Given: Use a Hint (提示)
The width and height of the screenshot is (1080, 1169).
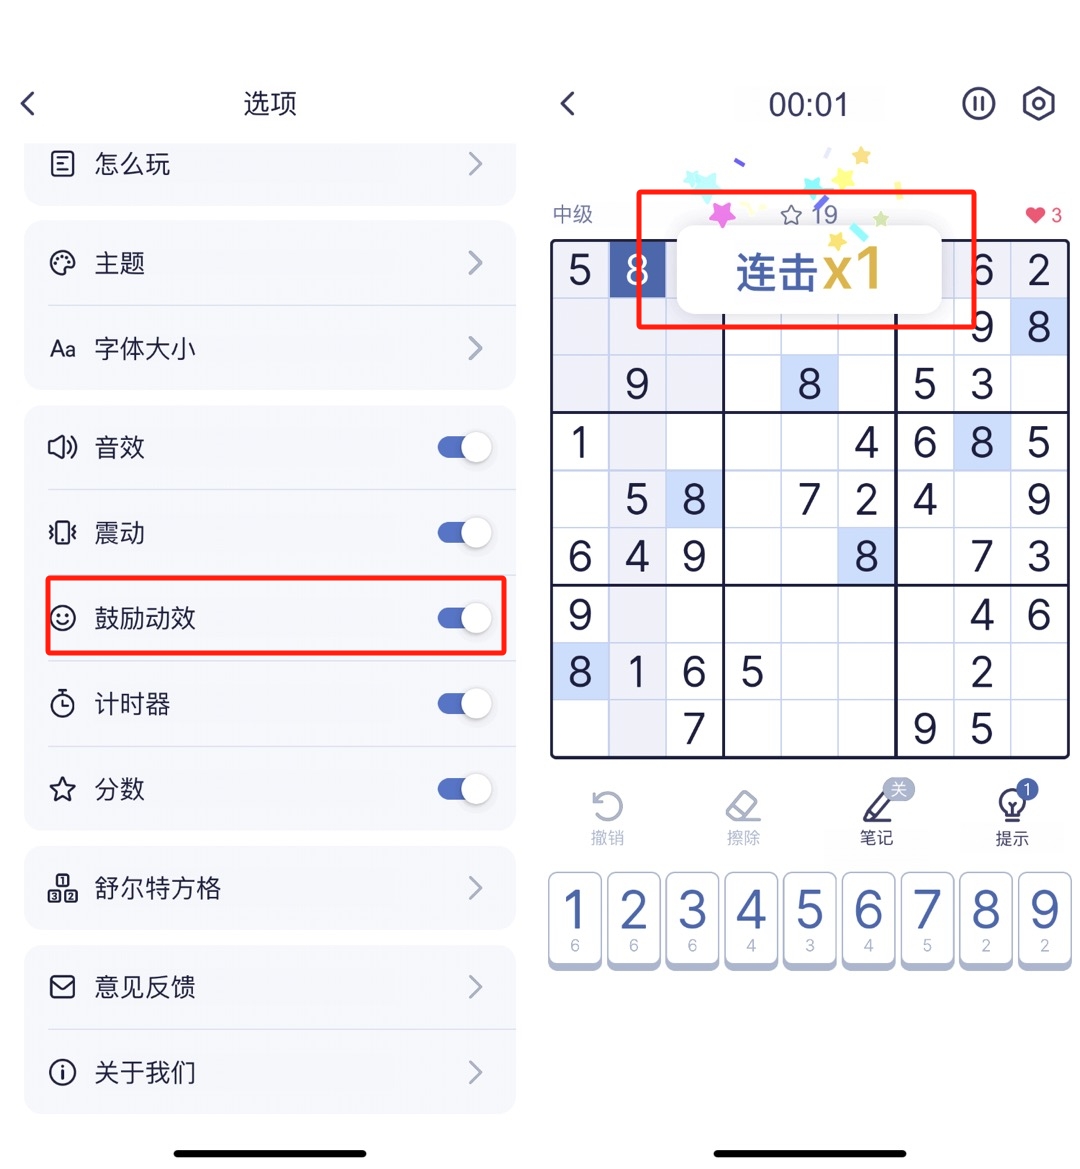Looking at the screenshot, I should (x=1012, y=805).
